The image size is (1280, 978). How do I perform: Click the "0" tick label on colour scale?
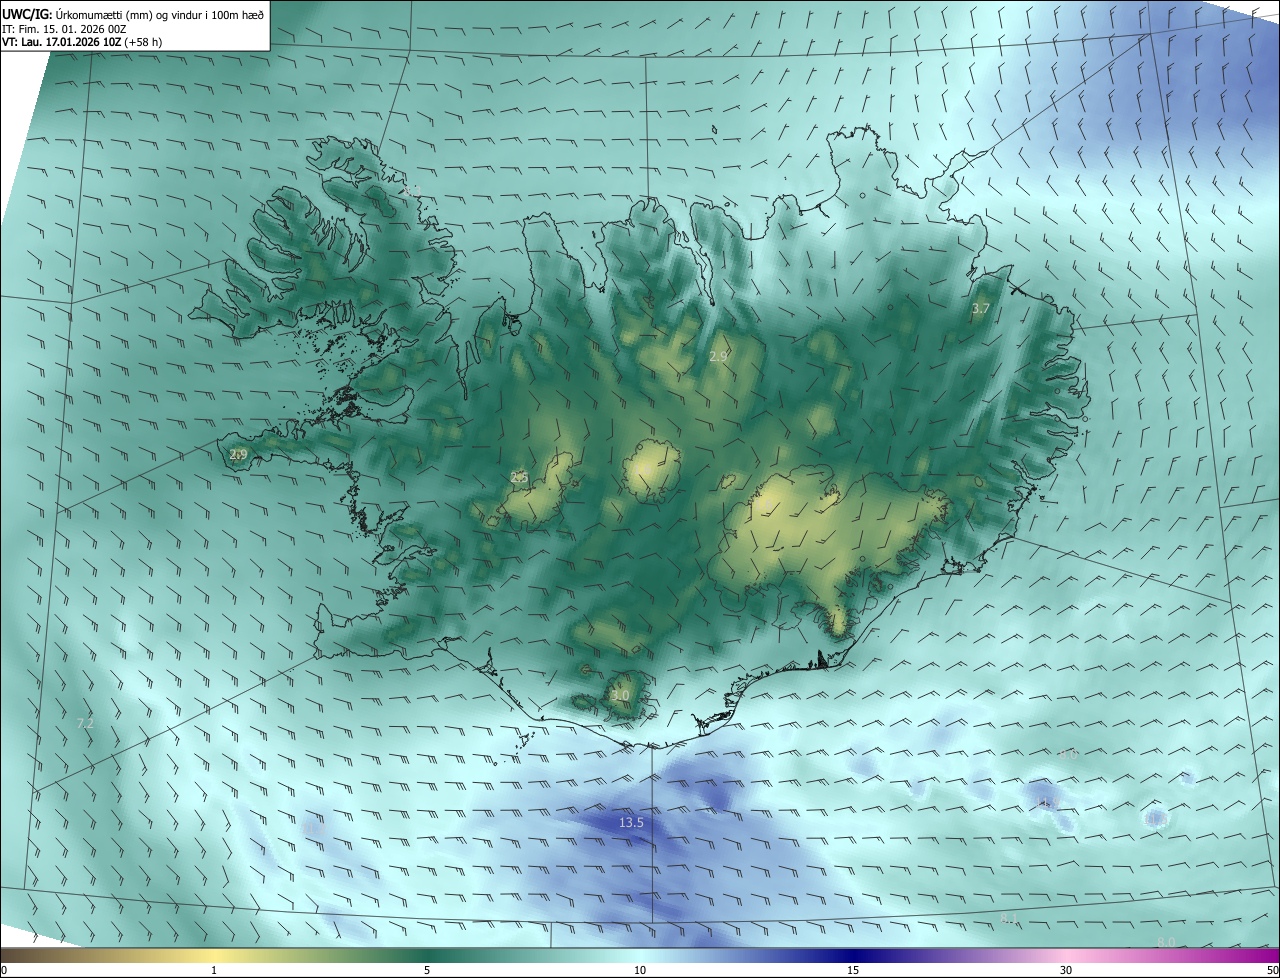[x=3, y=971]
